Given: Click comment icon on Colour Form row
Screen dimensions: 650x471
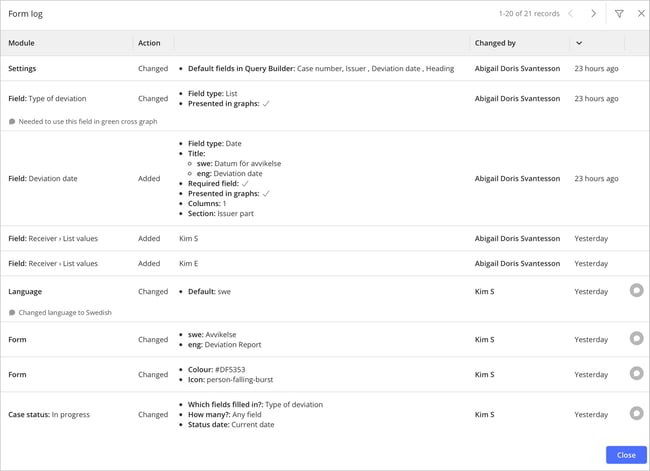Looking at the screenshot, I should coord(636,374).
